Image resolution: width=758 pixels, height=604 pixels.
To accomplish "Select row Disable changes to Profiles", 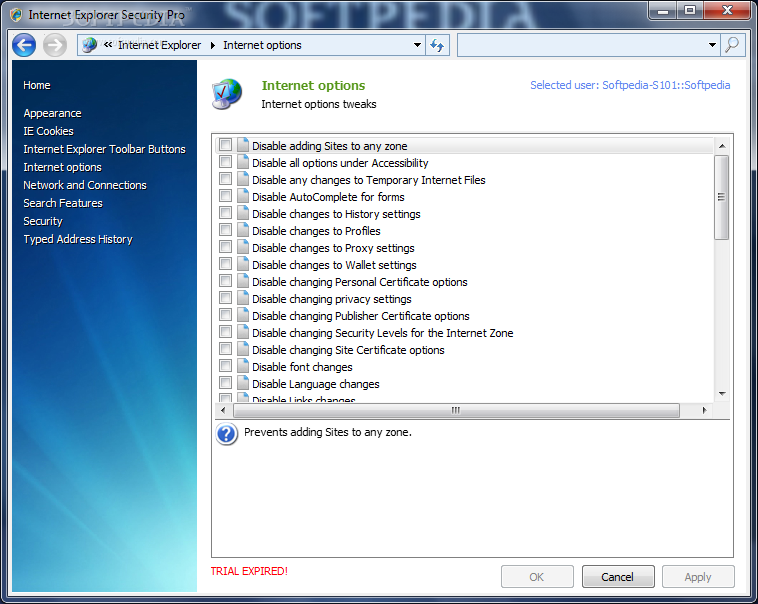I will (x=464, y=231).
